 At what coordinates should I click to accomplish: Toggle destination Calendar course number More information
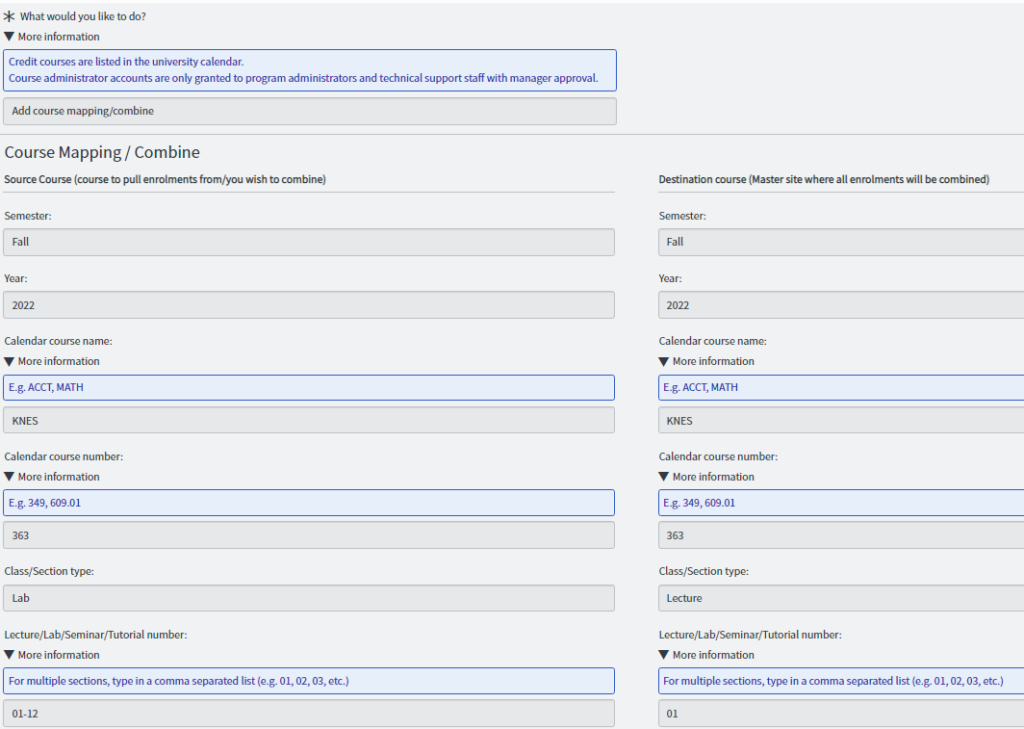pos(707,477)
